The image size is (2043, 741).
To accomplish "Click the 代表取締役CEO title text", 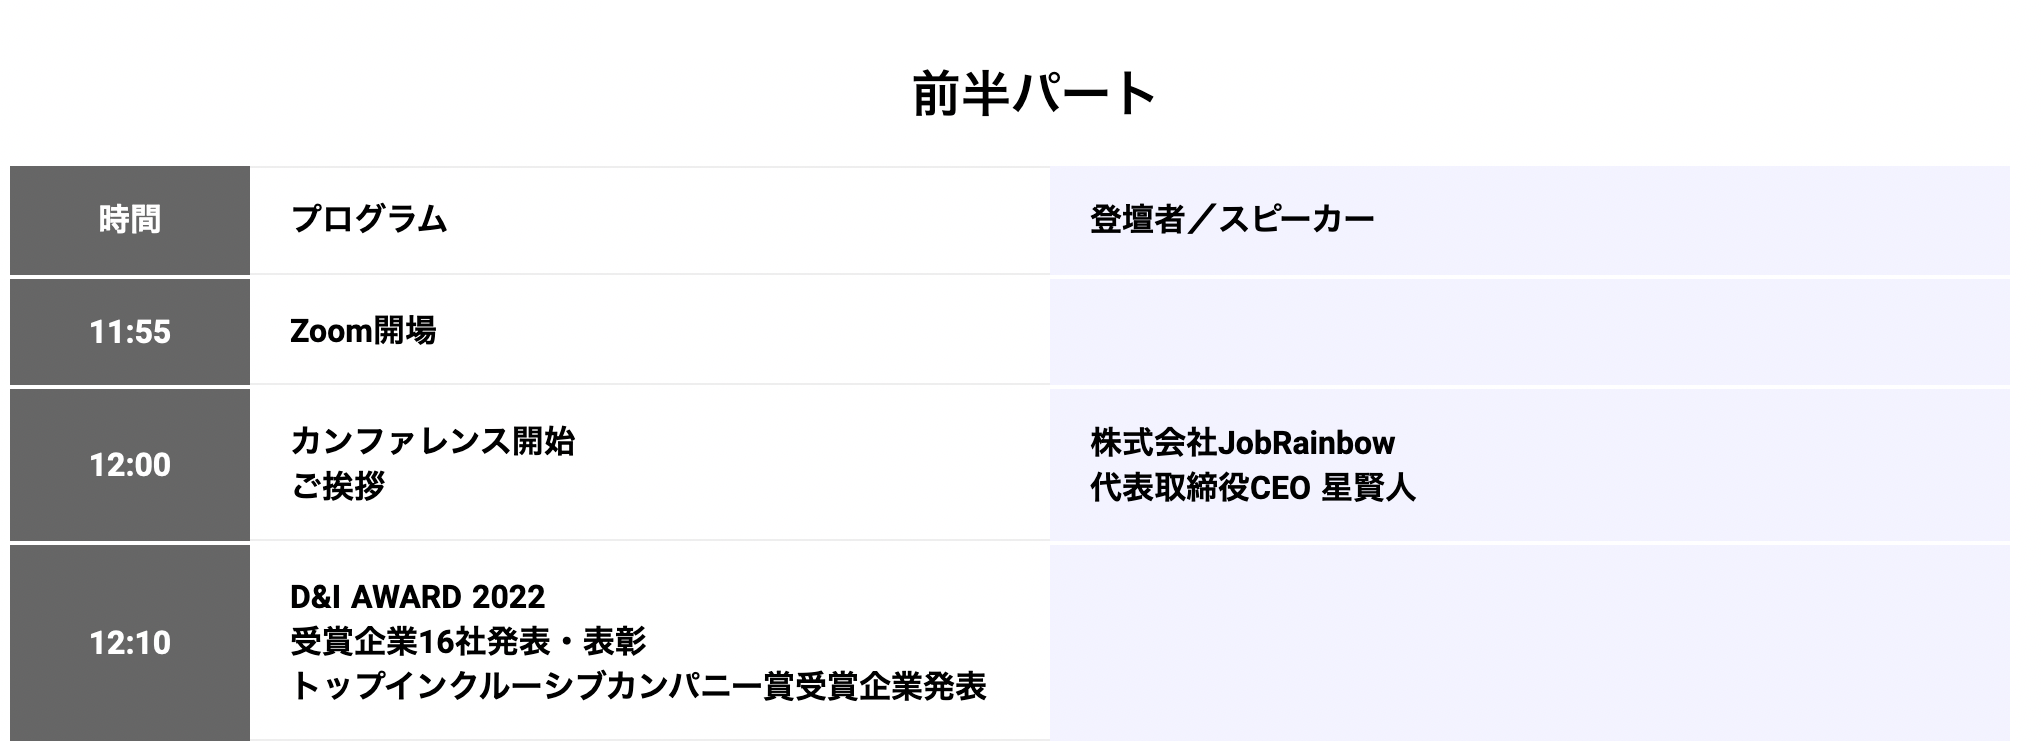I will coord(1200,488).
